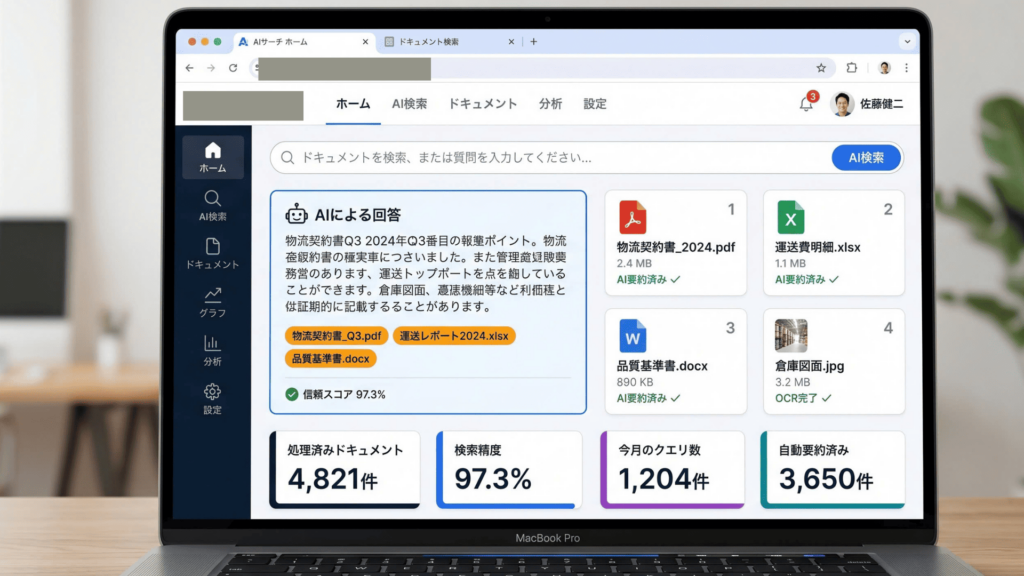Click the 運送費明細.xlsx file name
This screenshot has height=576, width=1024.
[818, 248]
